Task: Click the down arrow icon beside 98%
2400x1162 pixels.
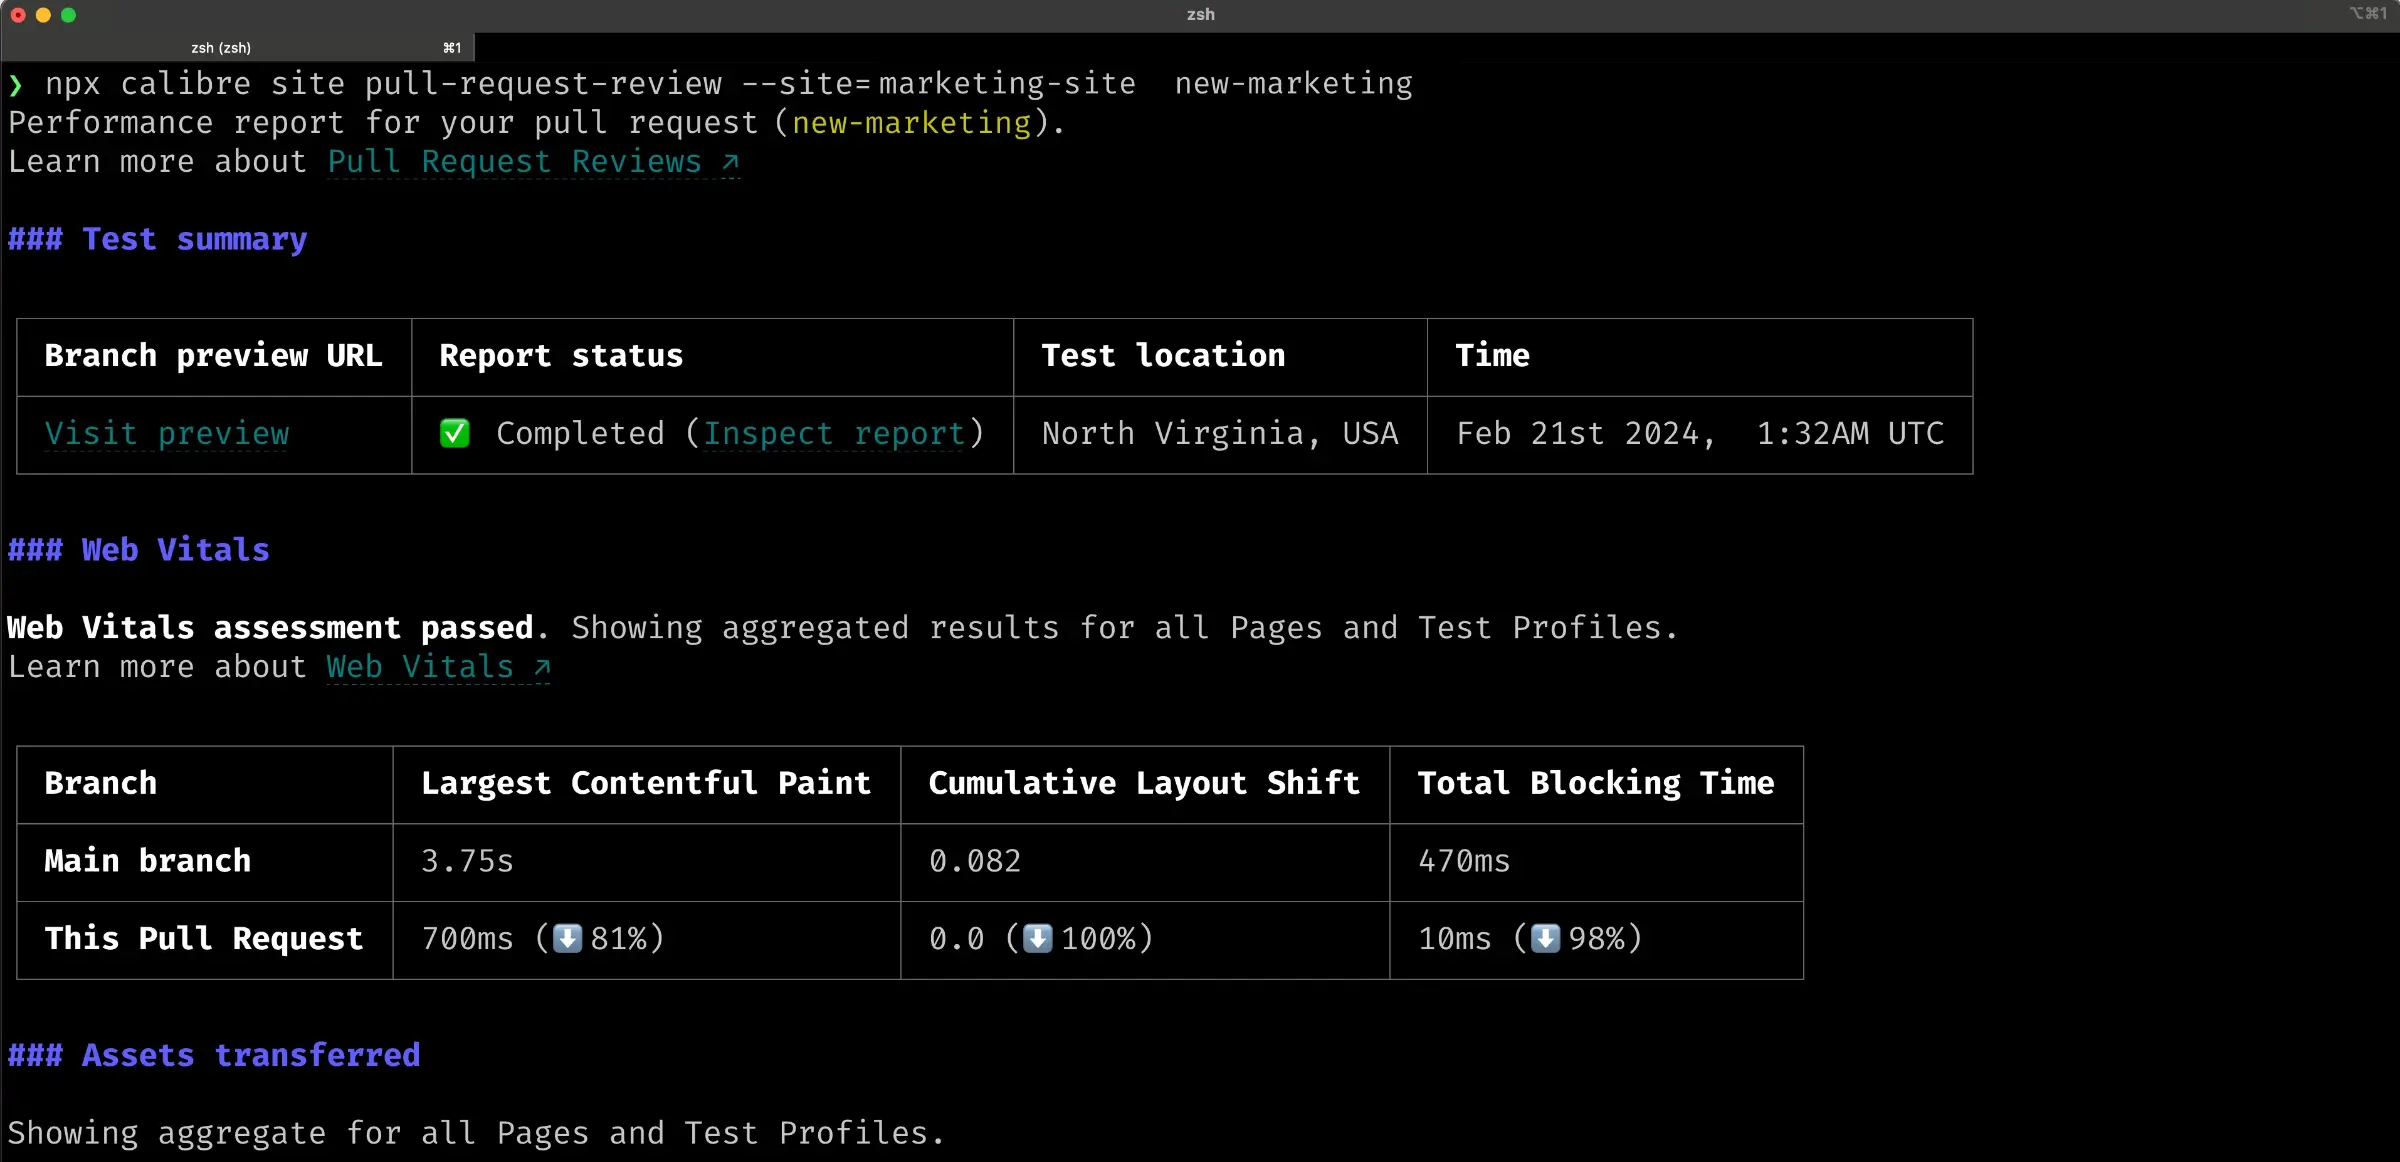Action: pyautogui.click(x=1545, y=938)
